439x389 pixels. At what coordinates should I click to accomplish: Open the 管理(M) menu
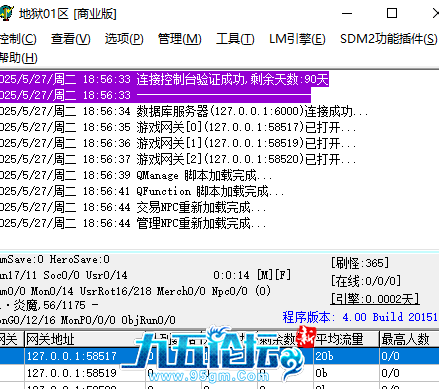click(x=179, y=39)
